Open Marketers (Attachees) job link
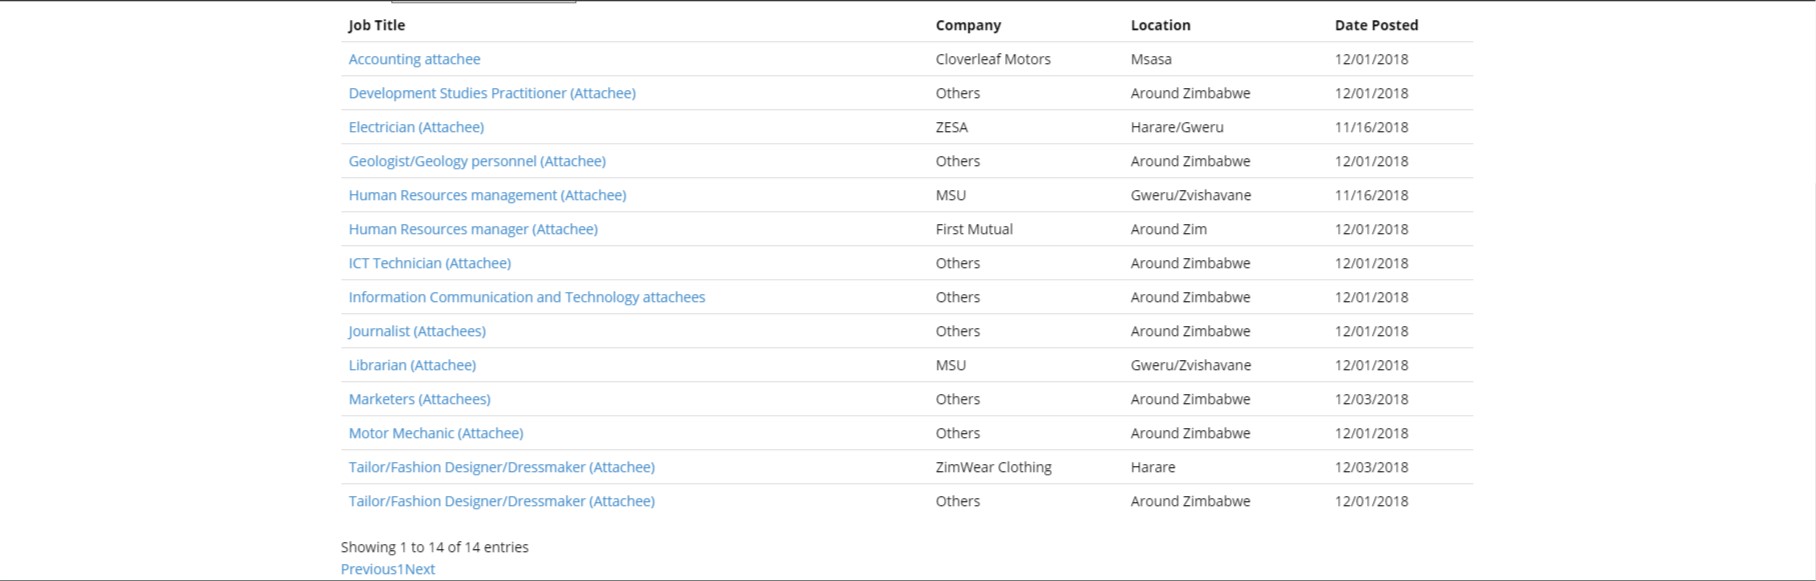The height and width of the screenshot is (581, 1816). [x=419, y=399]
